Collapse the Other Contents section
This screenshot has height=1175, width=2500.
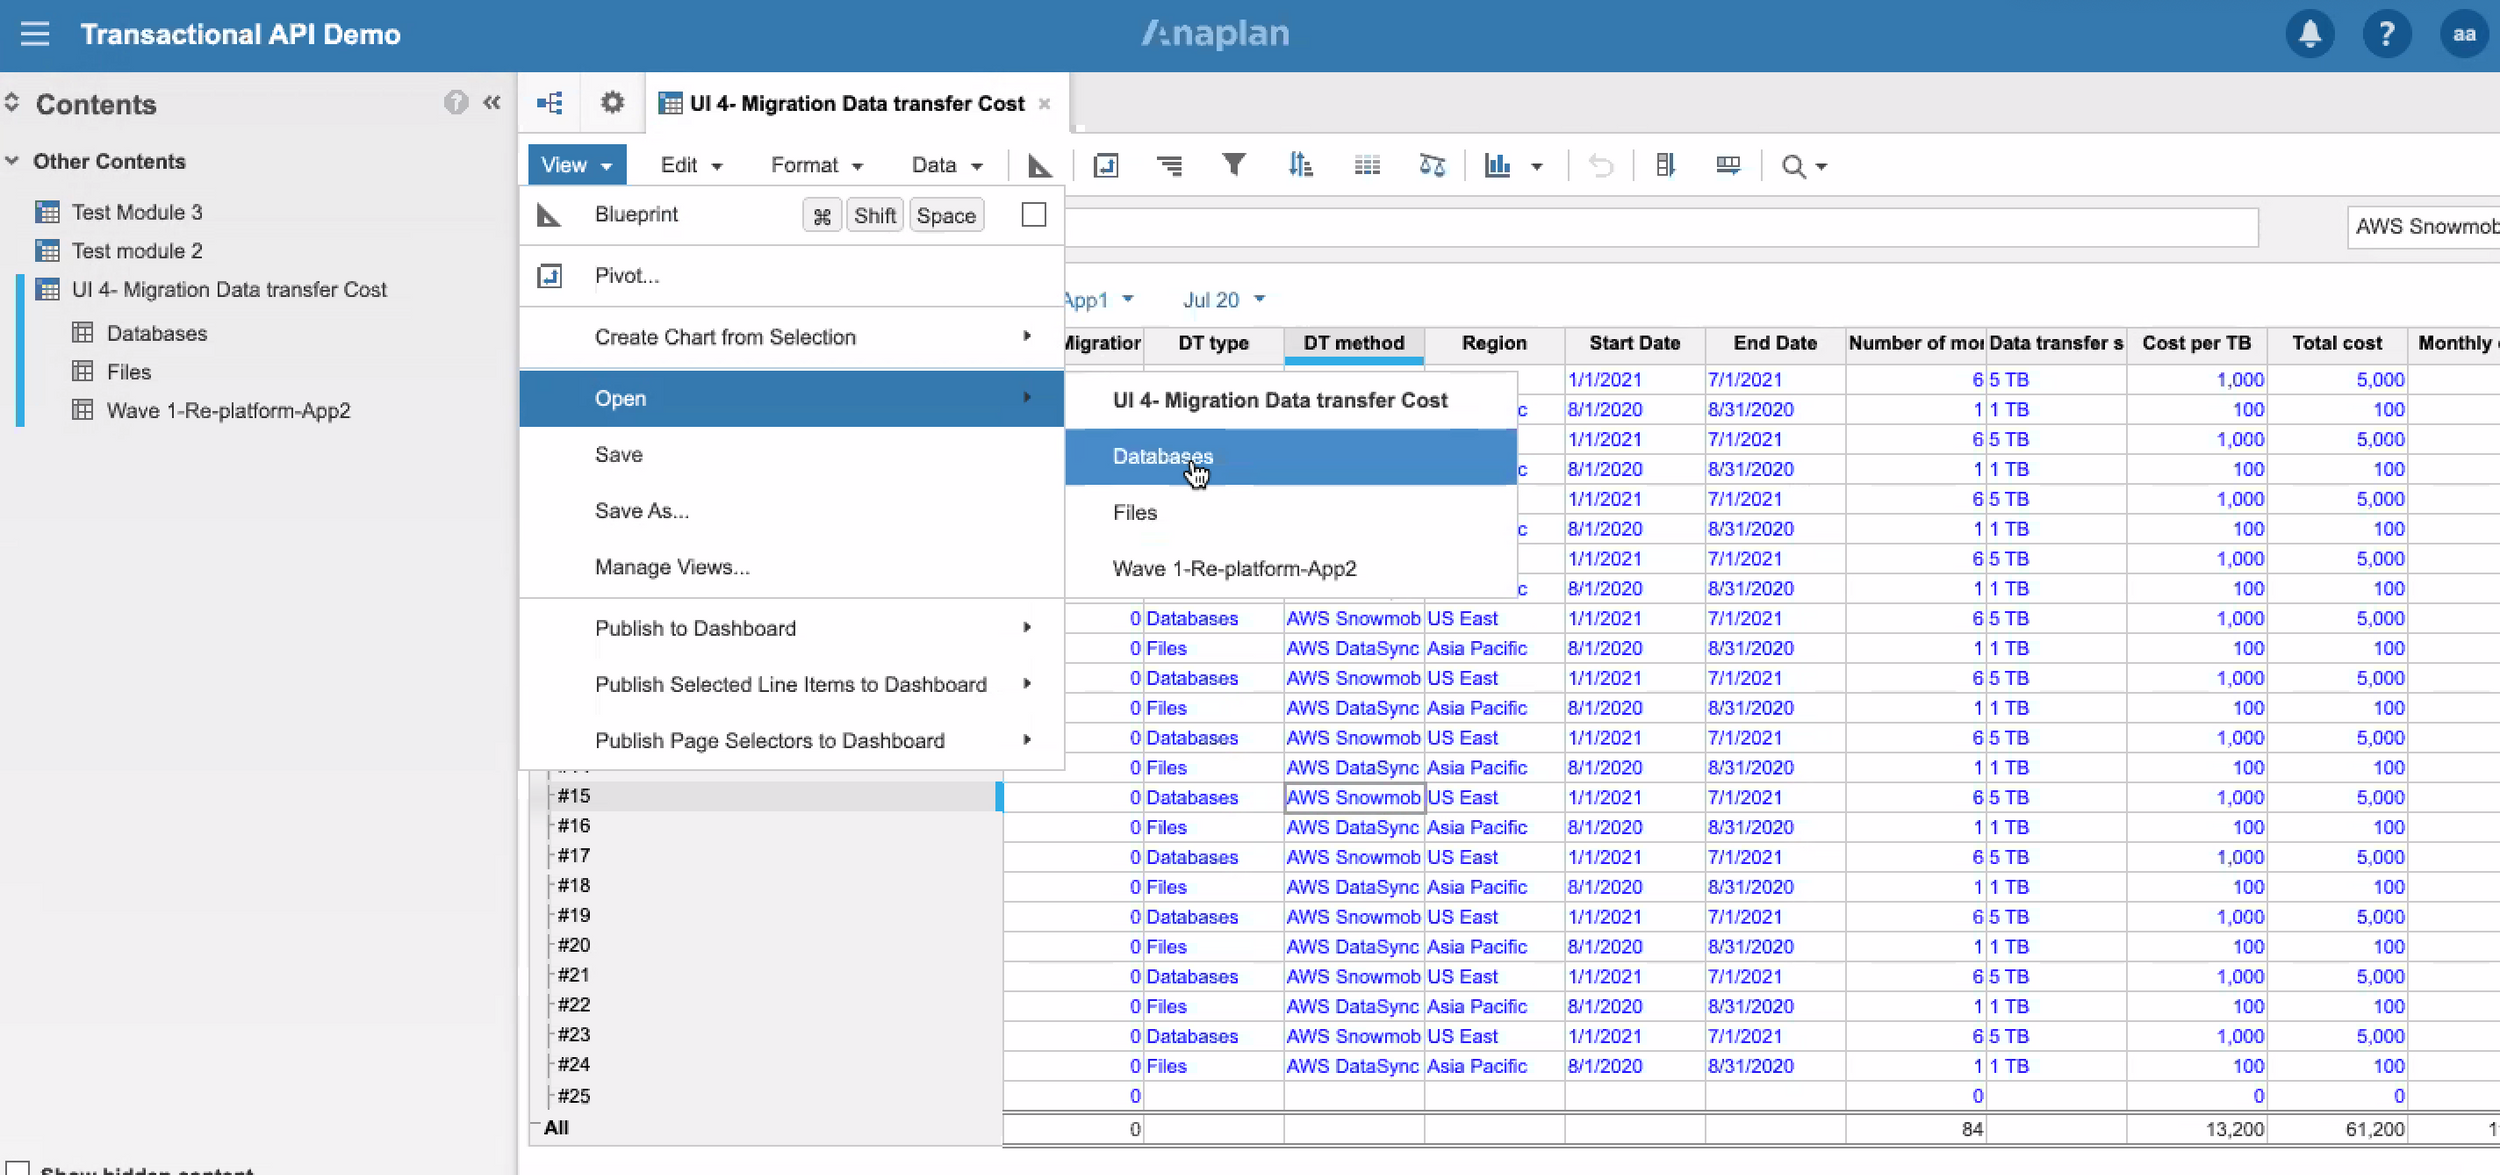click(x=13, y=161)
